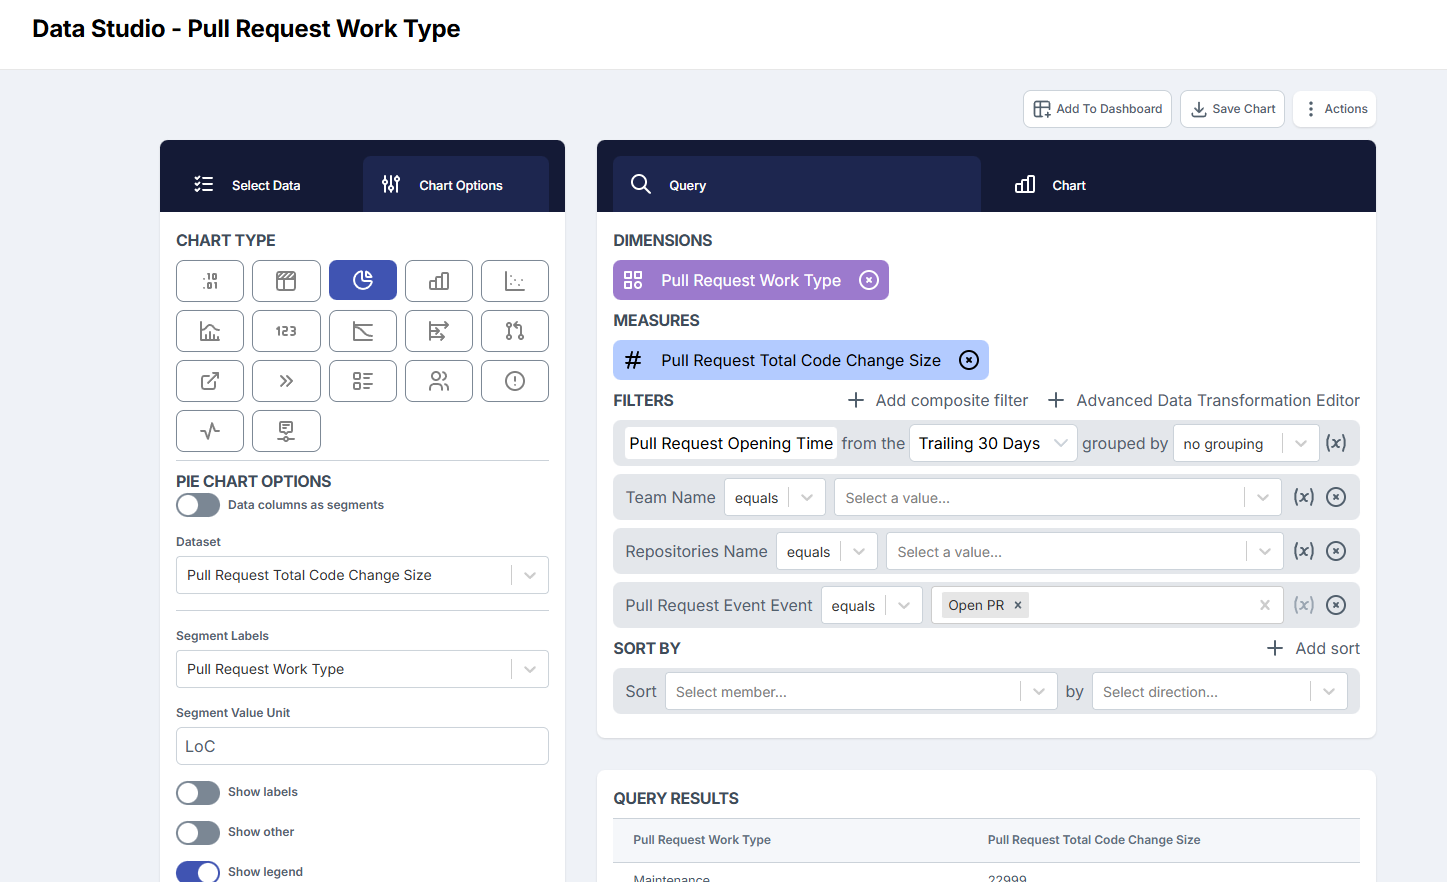Image resolution: width=1447 pixels, height=882 pixels.
Task: Delete the Team Name filter
Action: coord(1336,497)
